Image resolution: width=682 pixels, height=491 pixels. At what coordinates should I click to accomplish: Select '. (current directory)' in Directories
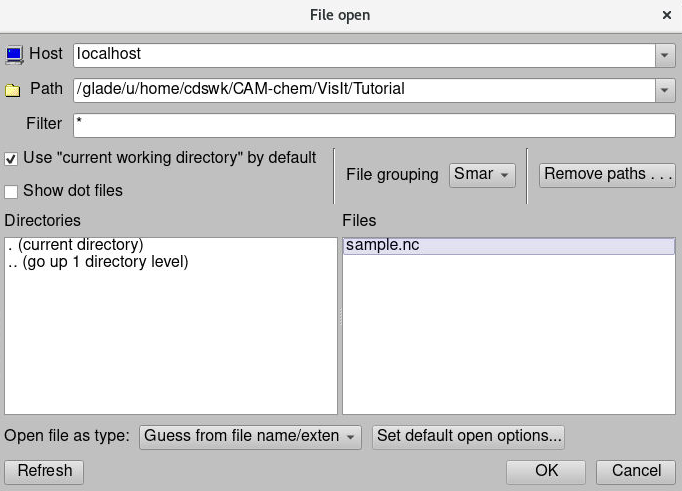coord(75,245)
